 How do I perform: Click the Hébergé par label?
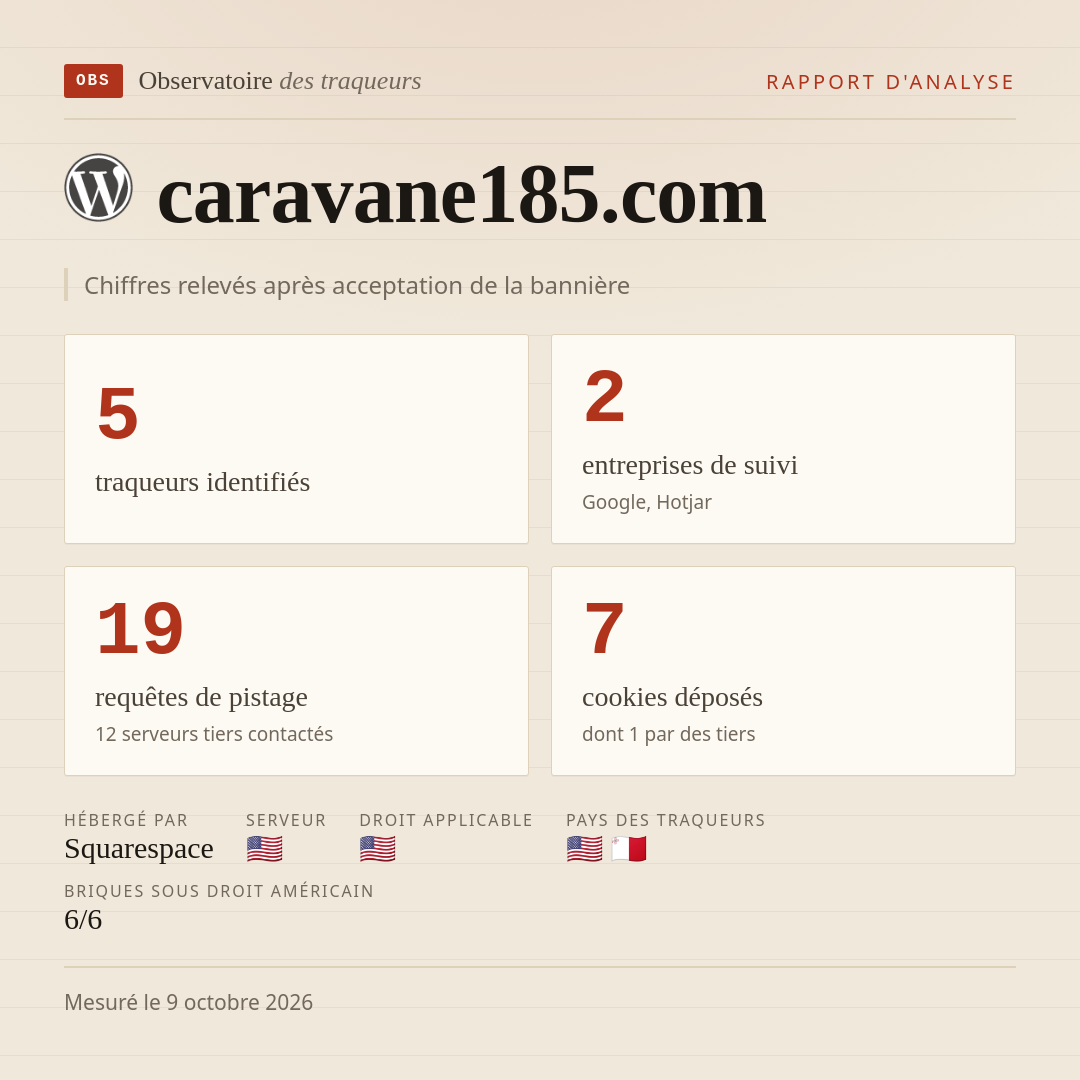point(126,820)
